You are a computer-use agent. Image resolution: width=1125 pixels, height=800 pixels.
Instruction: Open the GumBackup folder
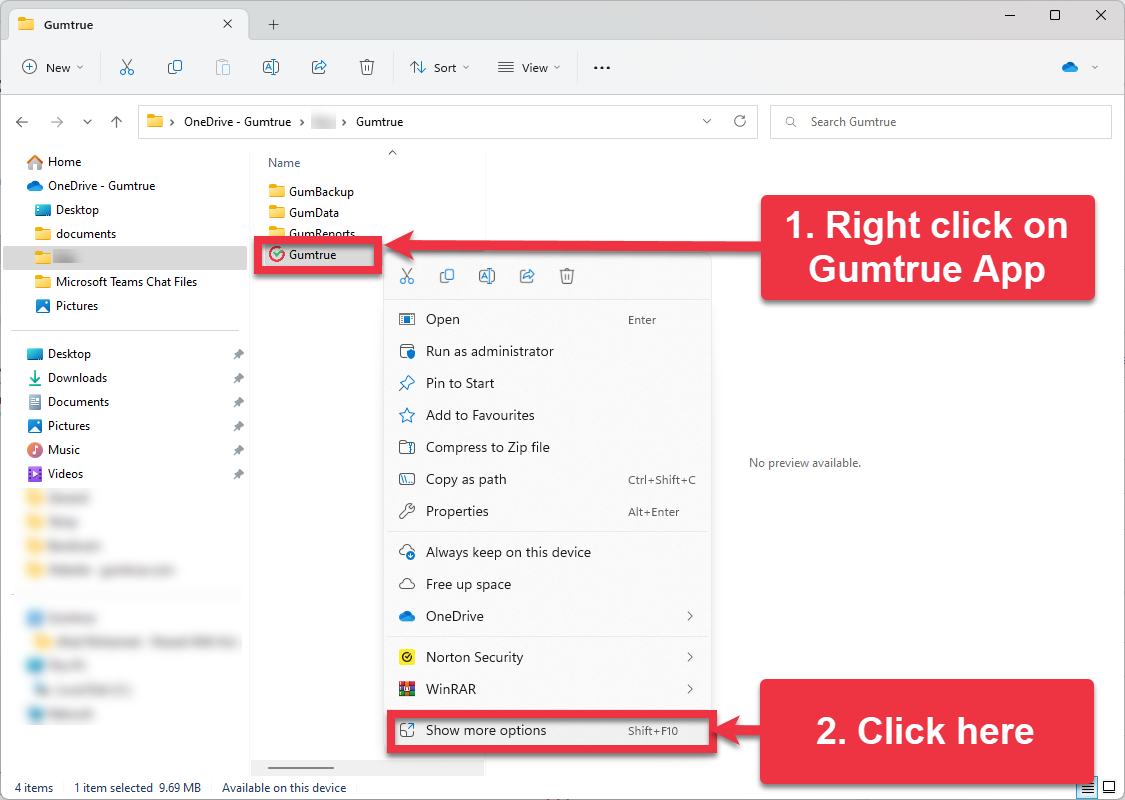(311, 192)
